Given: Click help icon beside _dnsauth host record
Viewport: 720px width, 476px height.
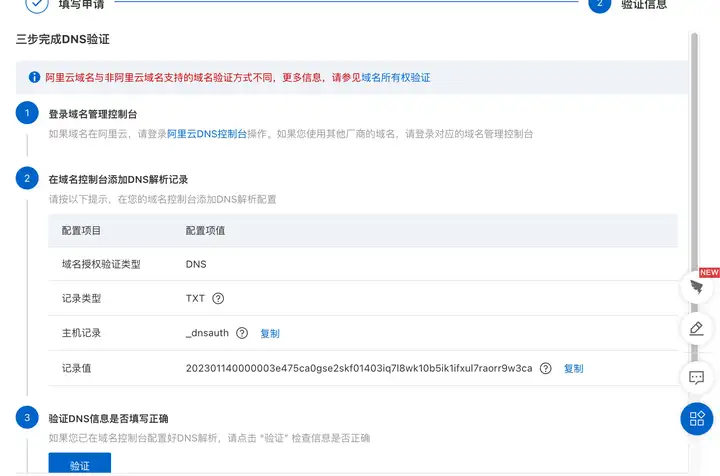Looking at the screenshot, I should (x=242, y=333).
